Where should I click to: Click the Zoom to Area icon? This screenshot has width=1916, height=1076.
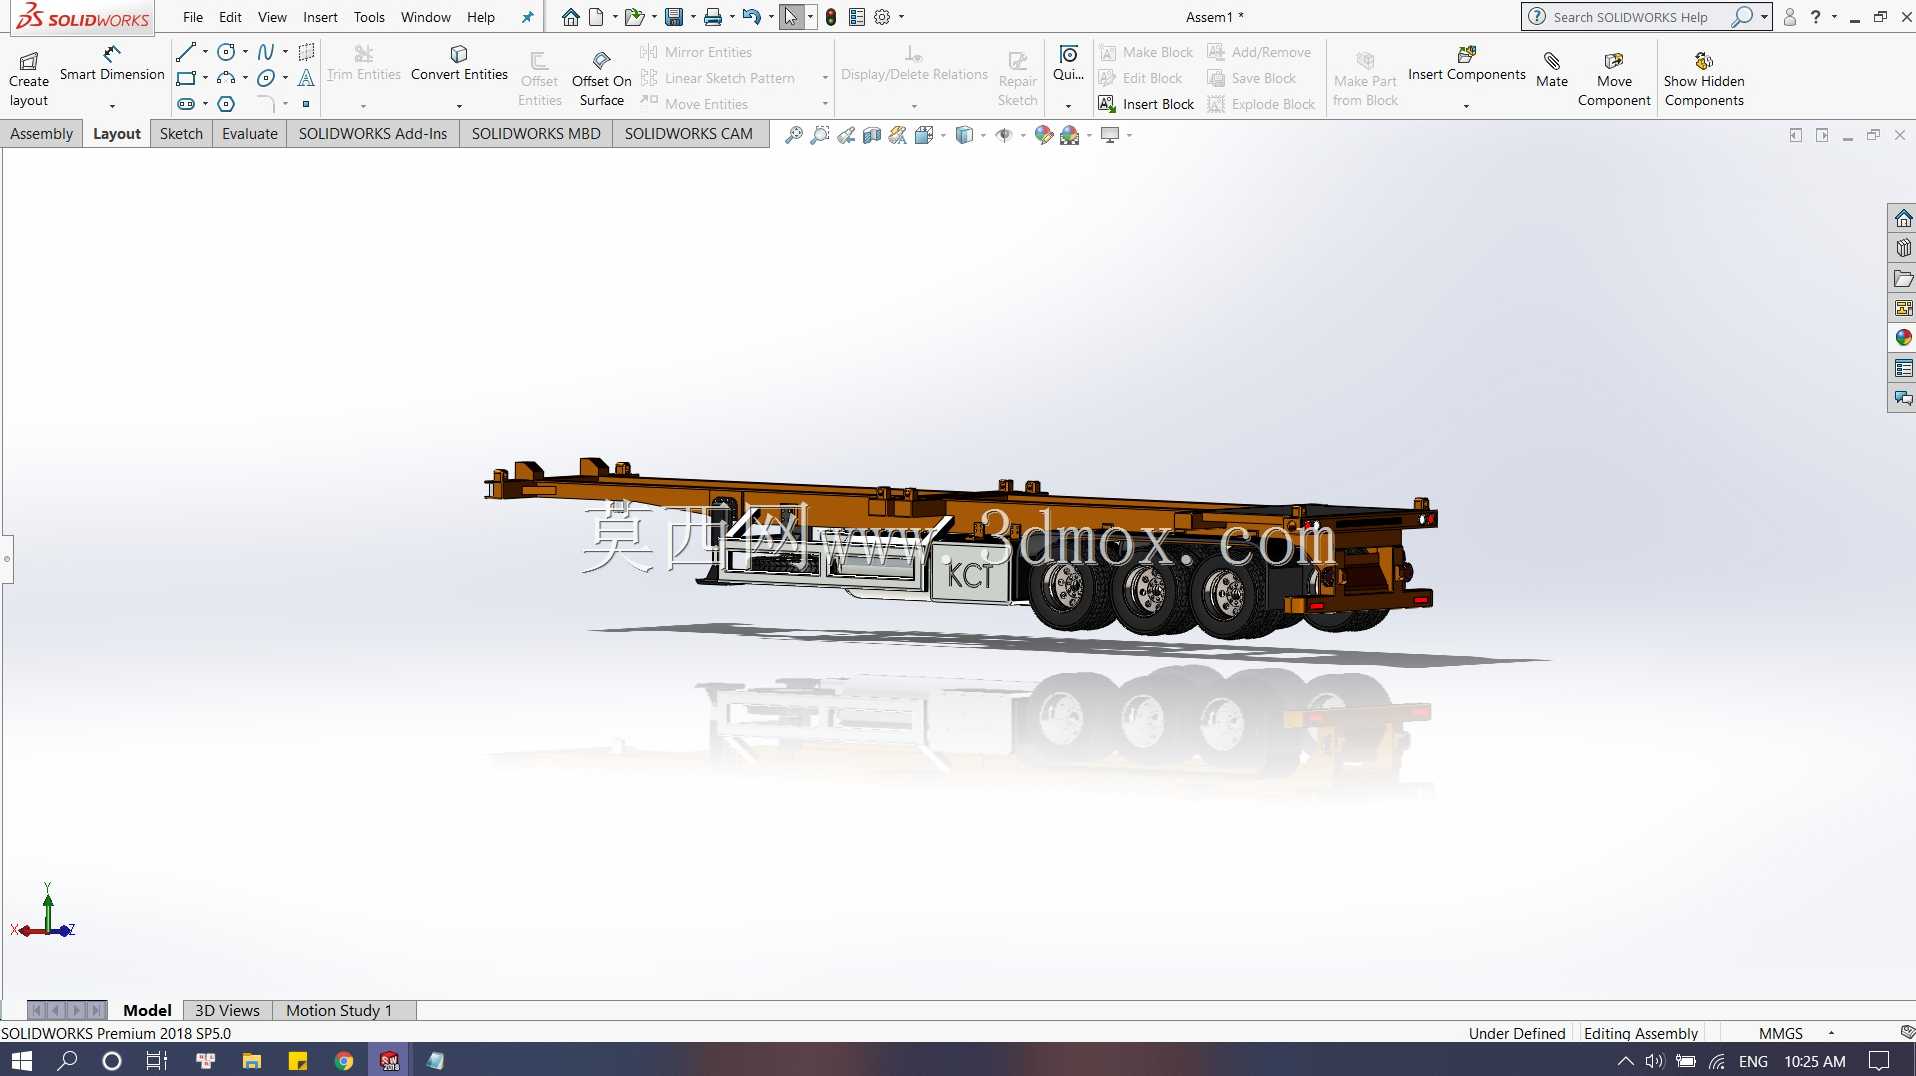click(x=820, y=135)
